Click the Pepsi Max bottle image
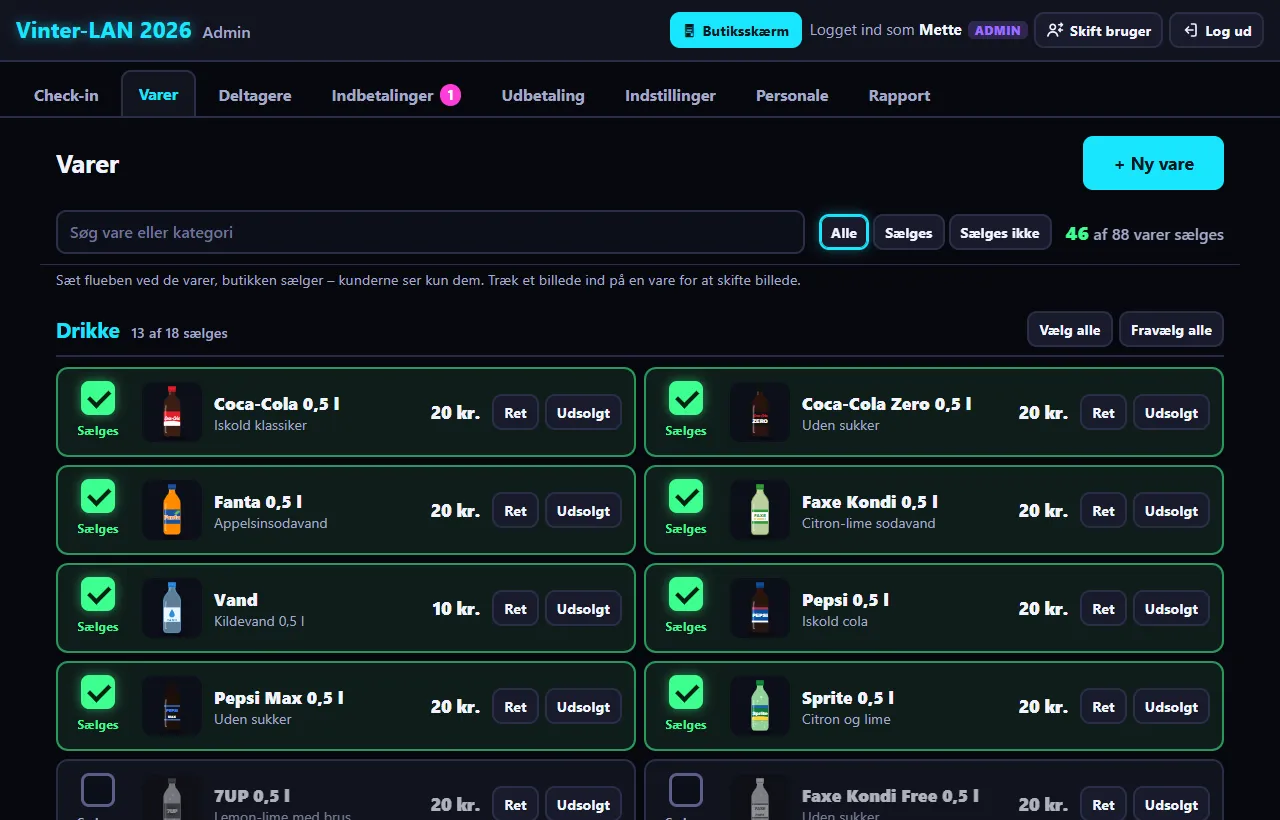 point(172,706)
